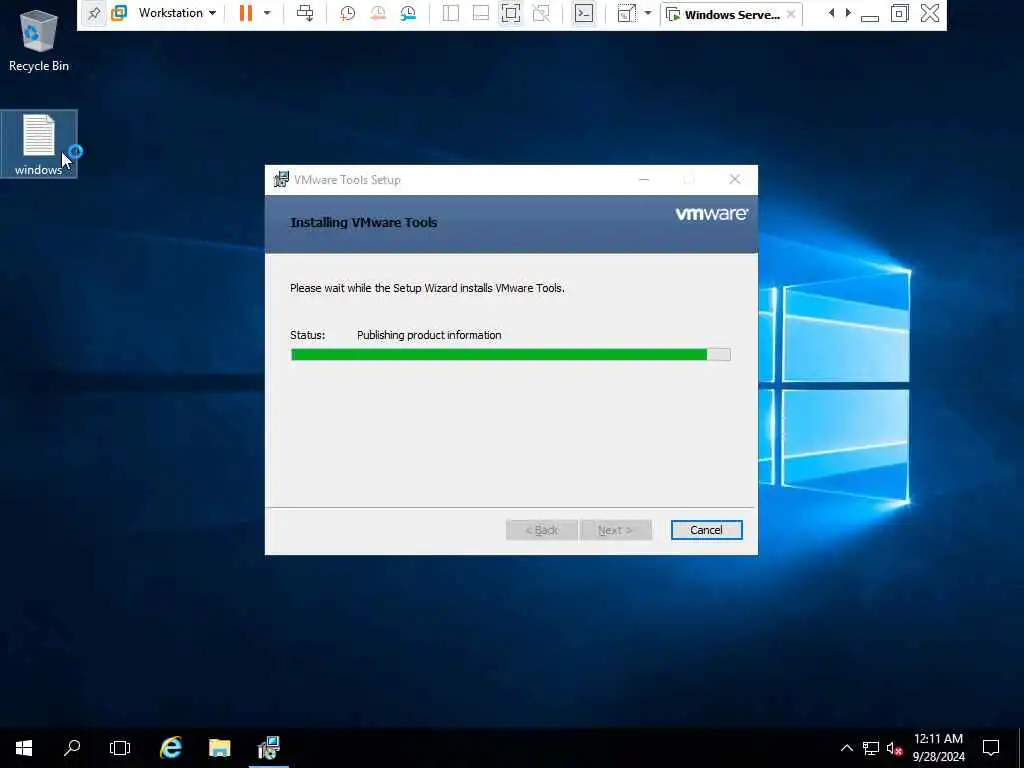The height and width of the screenshot is (768, 1024).
Task: Open the notification action center
Action: (x=991, y=748)
